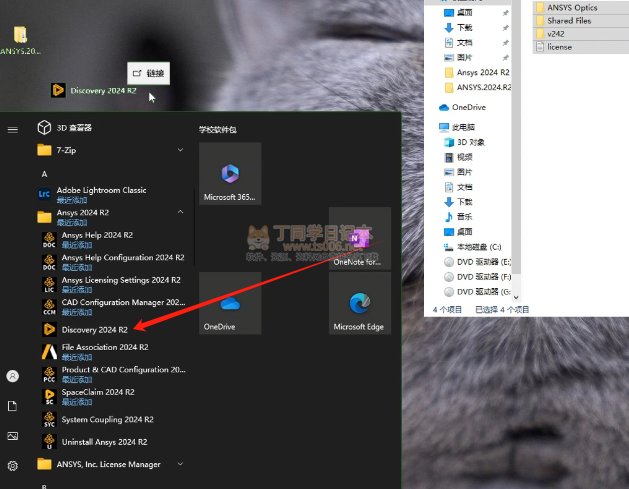Open 3D 查看器 app icon
The width and height of the screenshot is (629, 489).
[44, 128]
